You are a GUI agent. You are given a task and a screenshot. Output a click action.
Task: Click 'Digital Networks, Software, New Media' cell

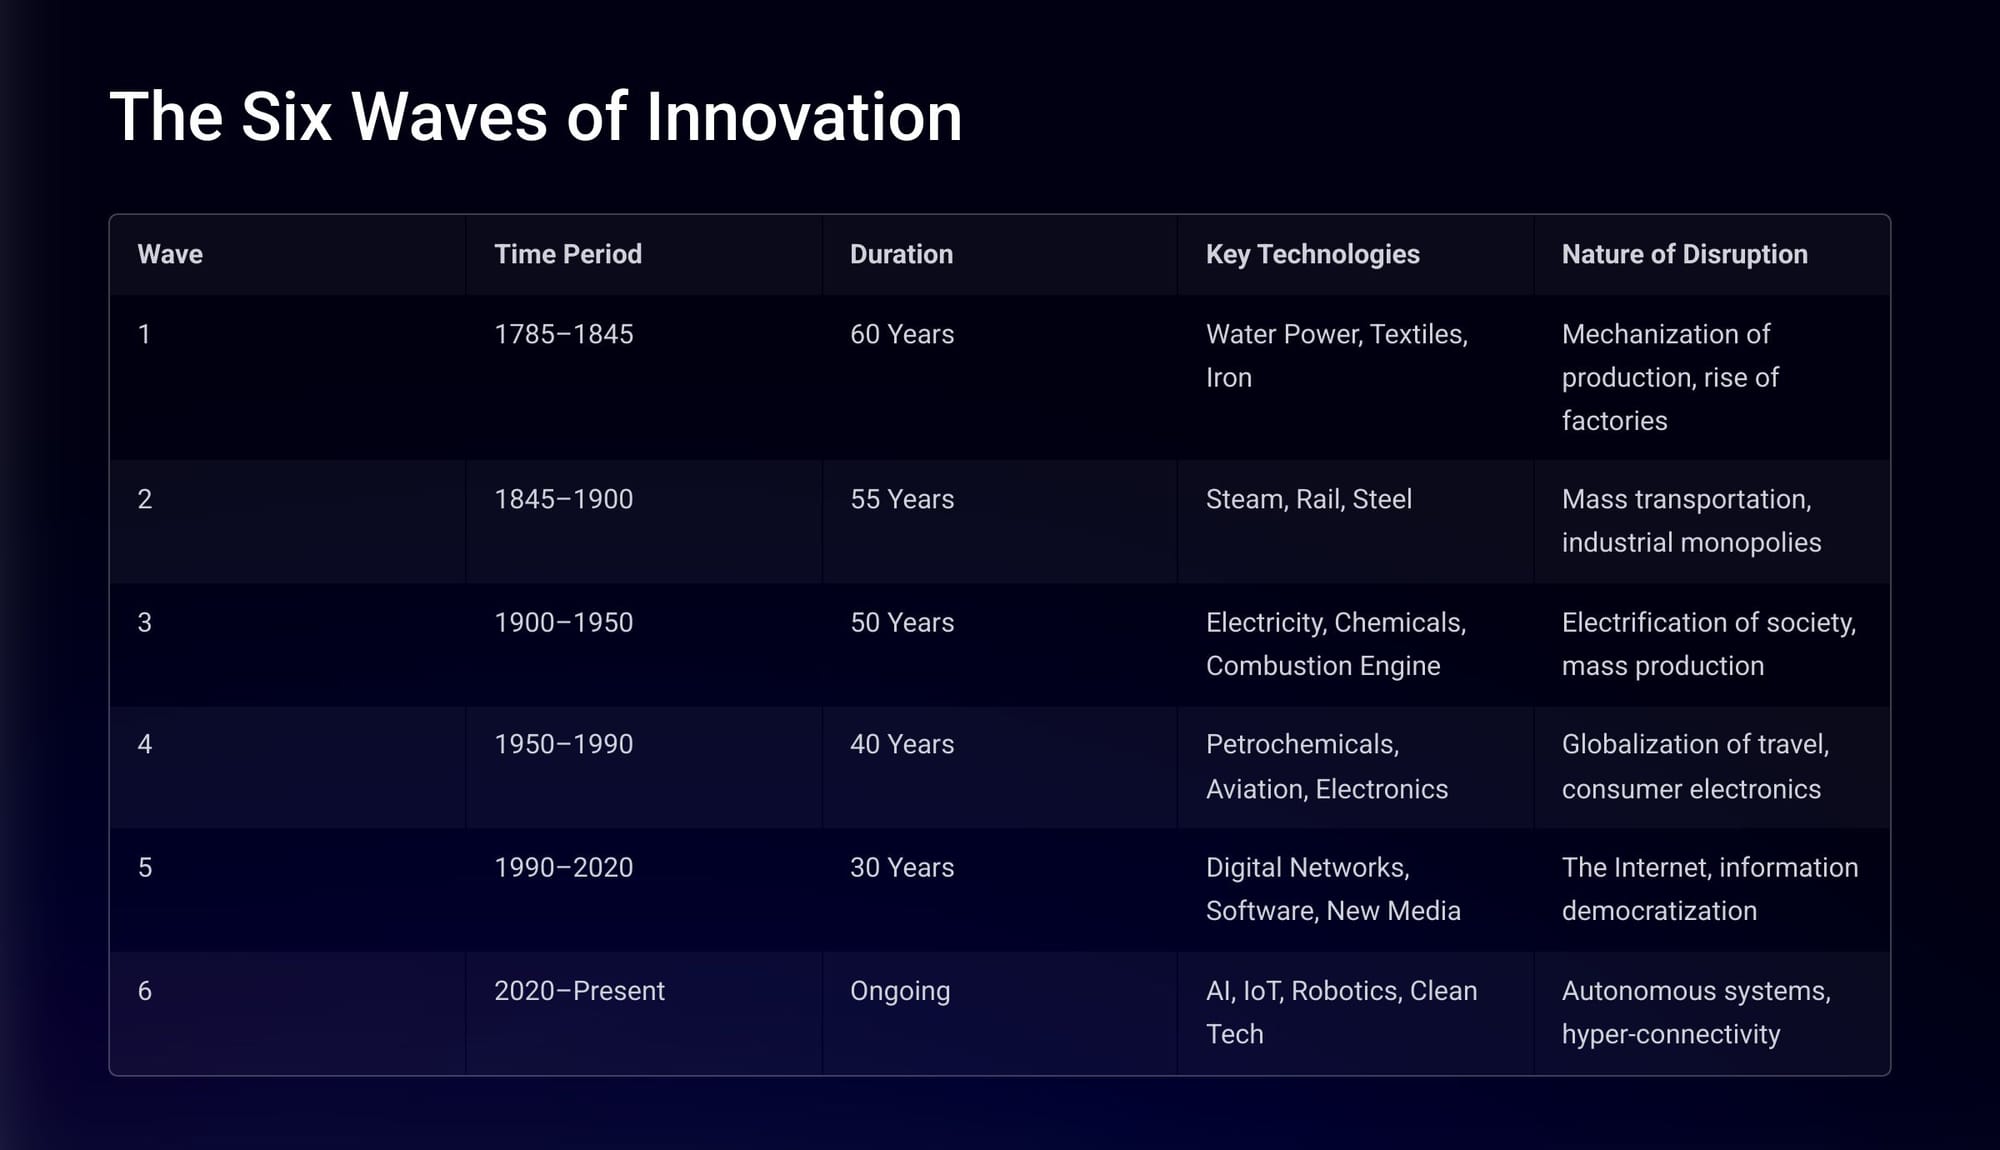[1356, 890]
